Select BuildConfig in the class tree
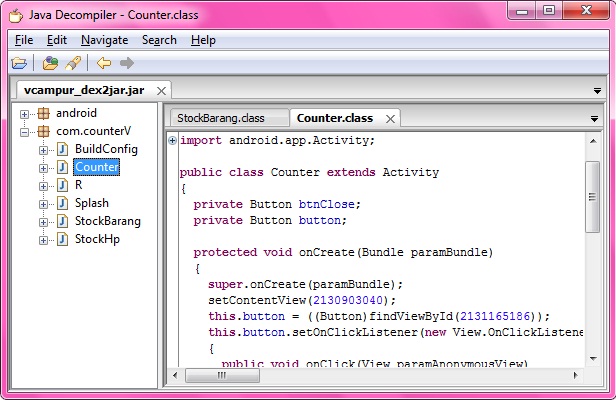 [106, 149]
